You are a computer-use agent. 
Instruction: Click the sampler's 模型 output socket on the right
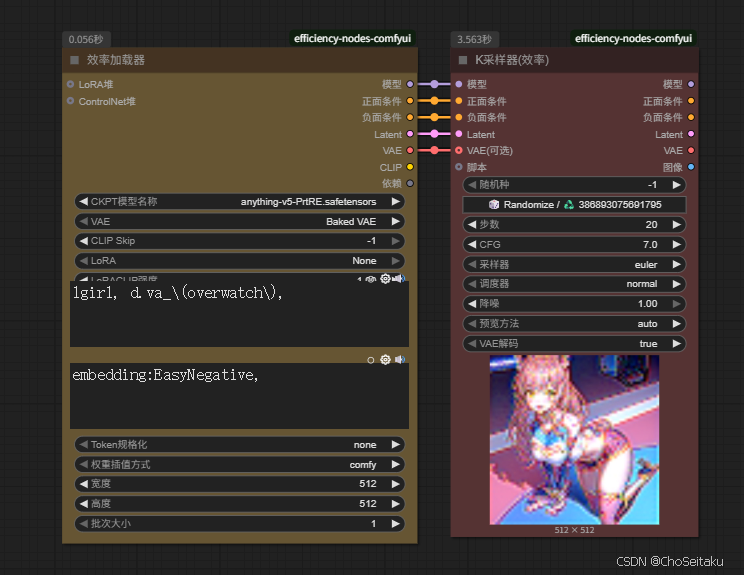[x=691, y=84]
